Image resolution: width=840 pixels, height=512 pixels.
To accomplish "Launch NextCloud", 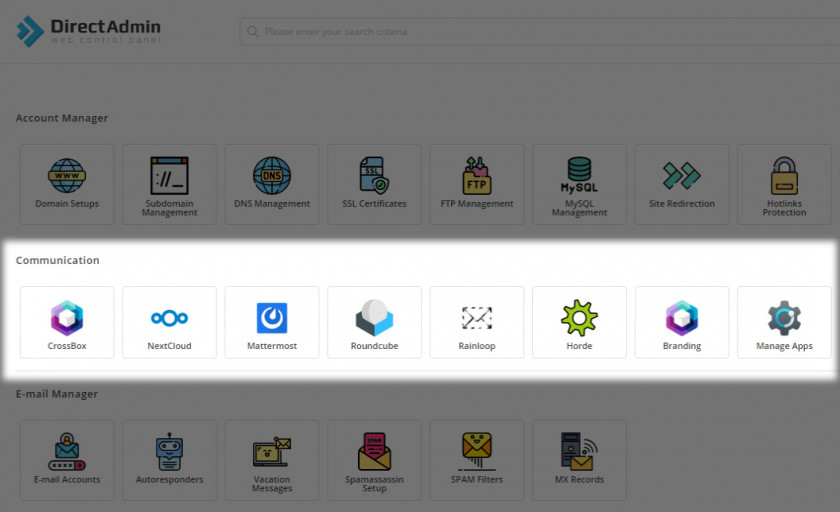I will 169,322.
